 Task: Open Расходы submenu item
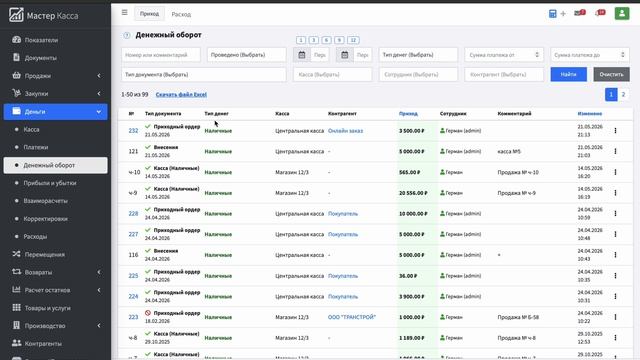tap(56, 236)
